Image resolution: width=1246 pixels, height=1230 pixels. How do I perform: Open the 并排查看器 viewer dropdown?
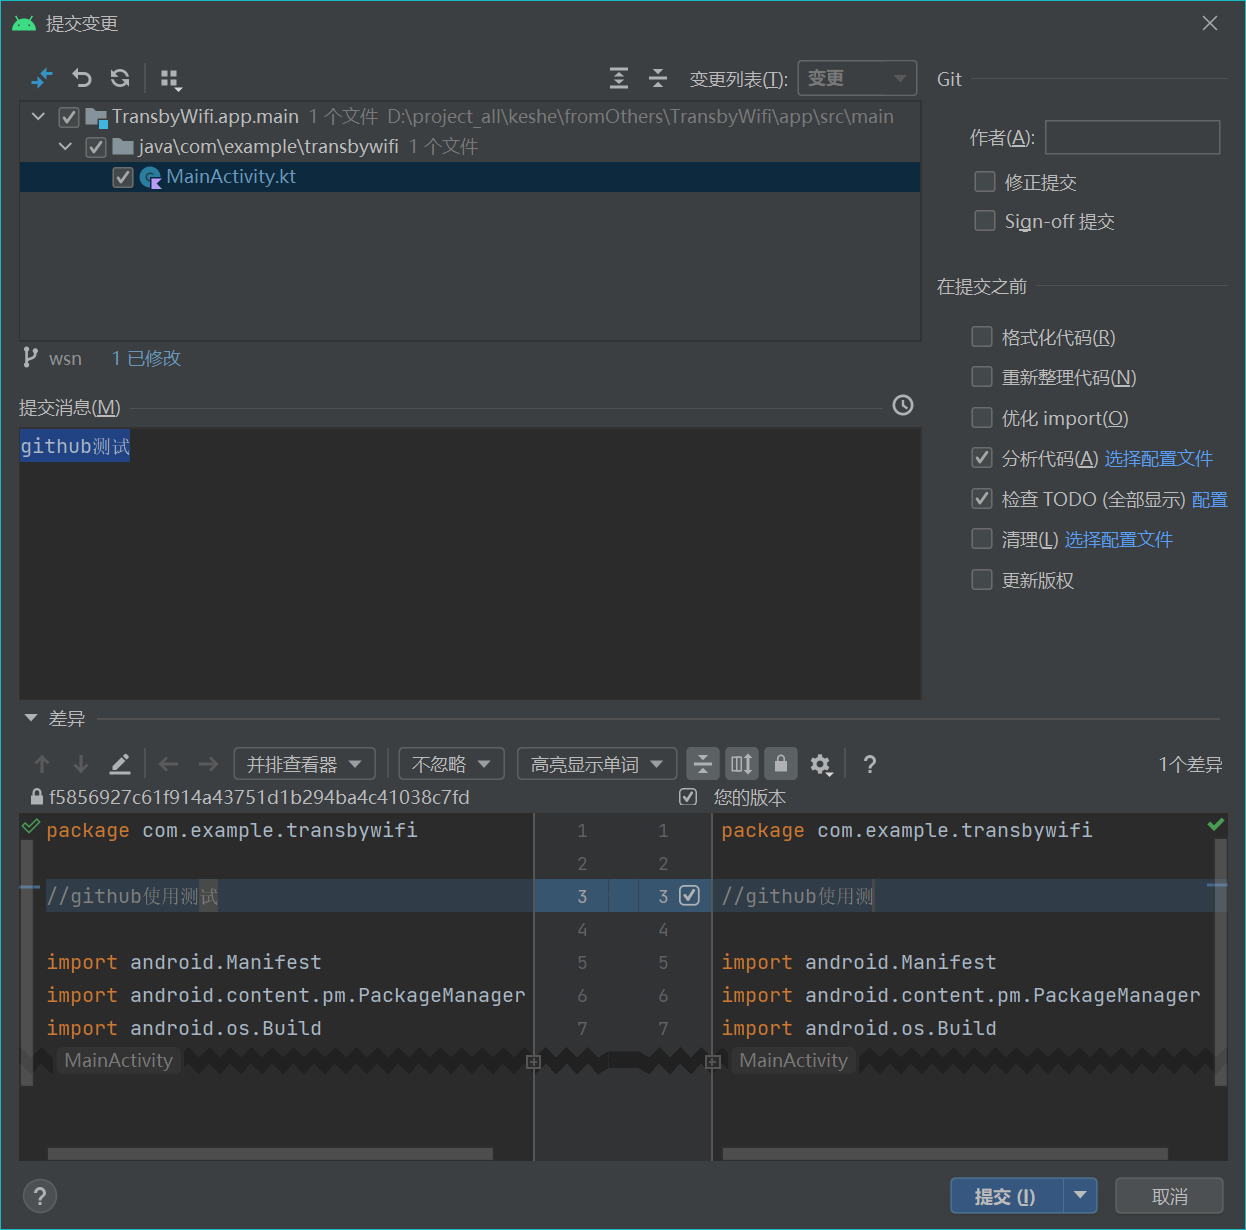pos(304,765)
